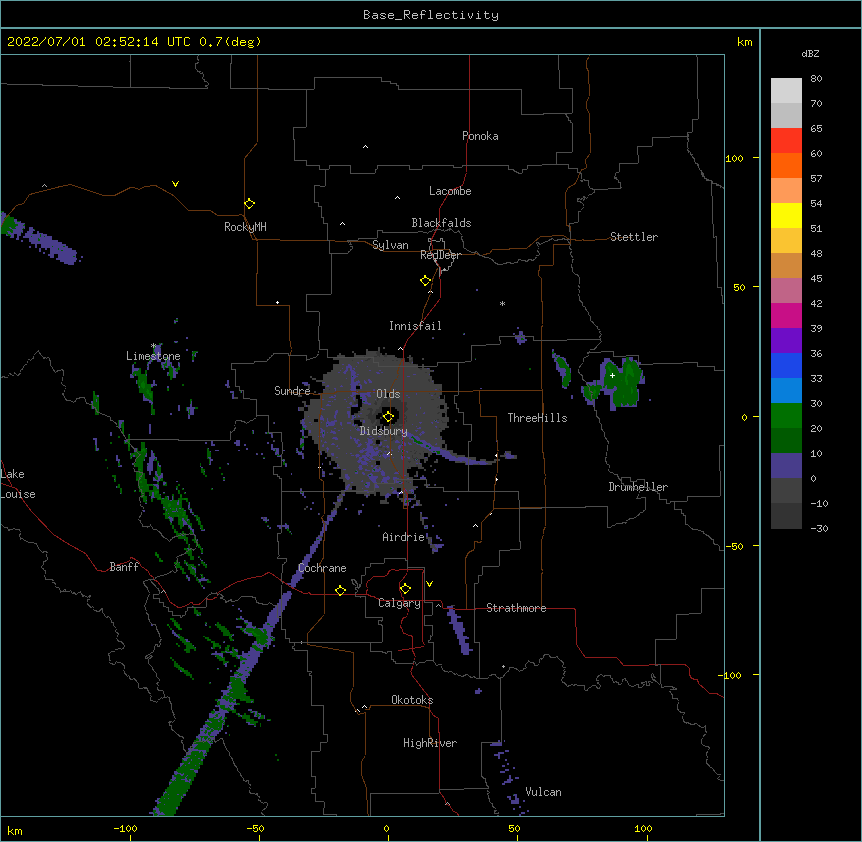862x842 pixels.
Task: Click the RockyMH label
Action: coord(245,227)
